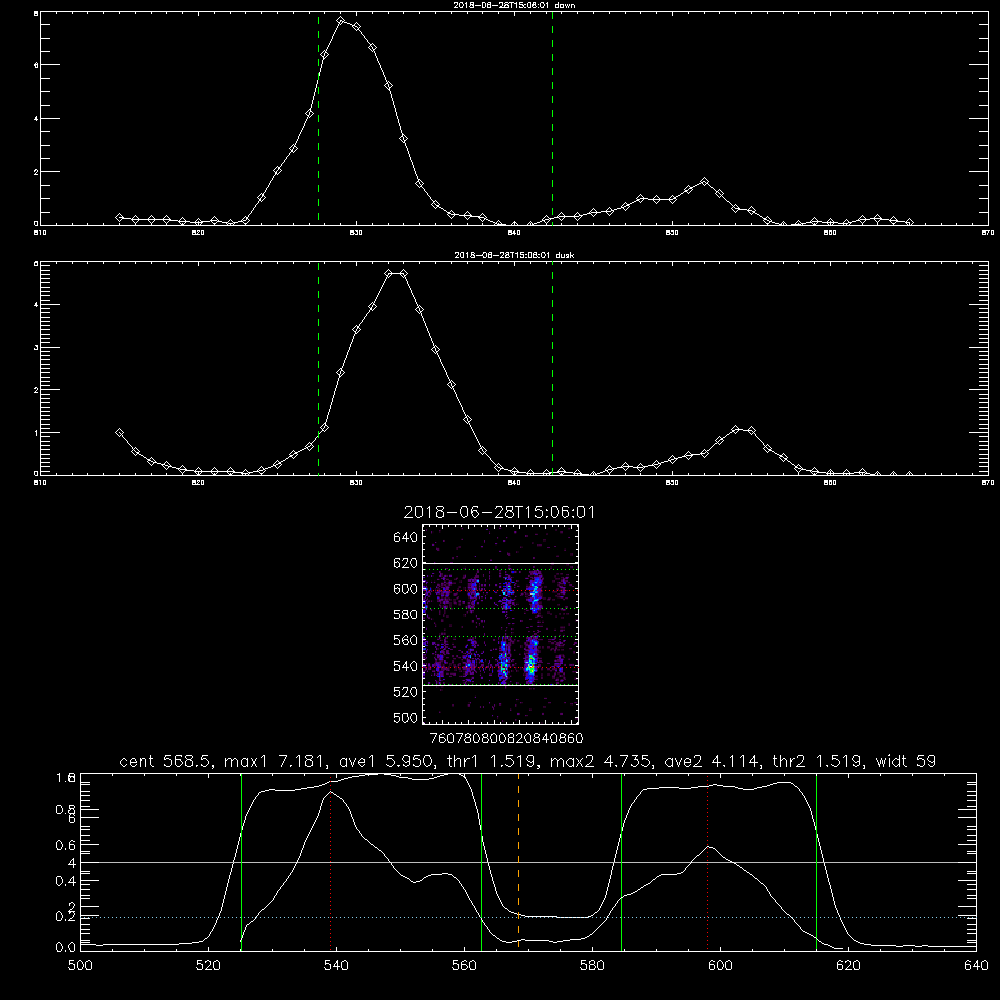Click the bottom plot x-axis label 560
The height and width of the screenshot is (1000, 1000).
point(464,966)
